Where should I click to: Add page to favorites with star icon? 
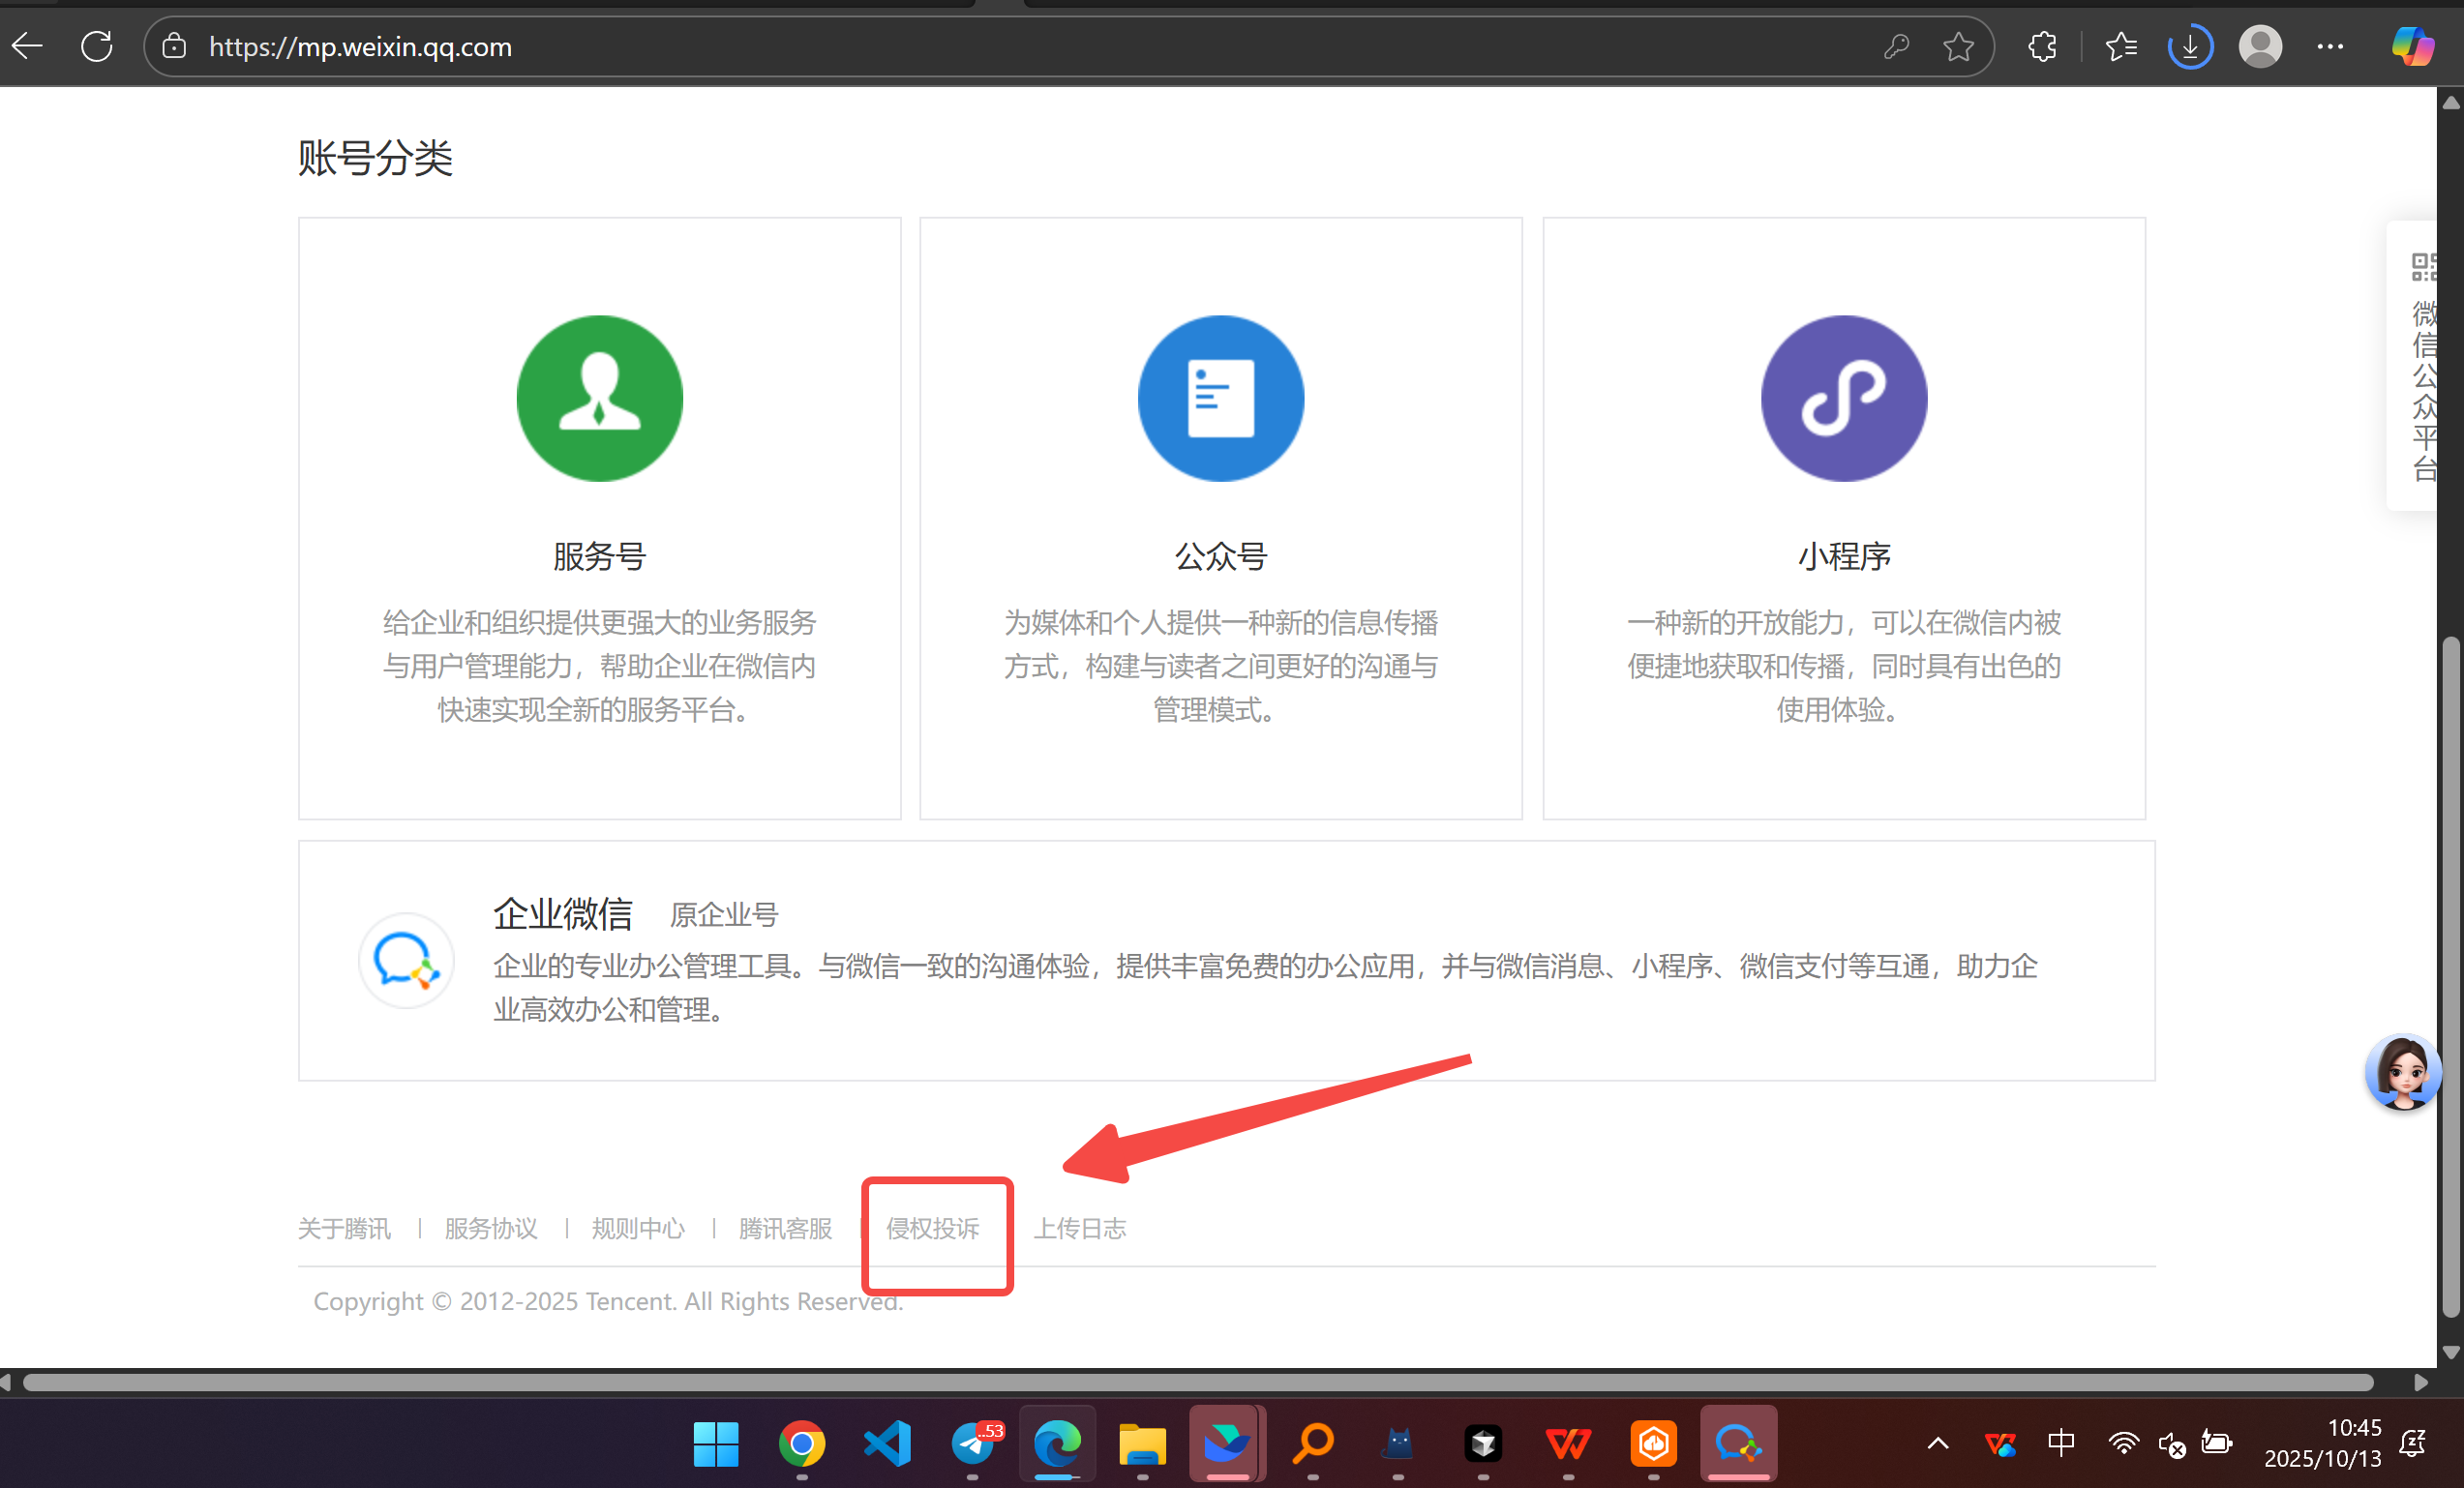pos(1958,47)
